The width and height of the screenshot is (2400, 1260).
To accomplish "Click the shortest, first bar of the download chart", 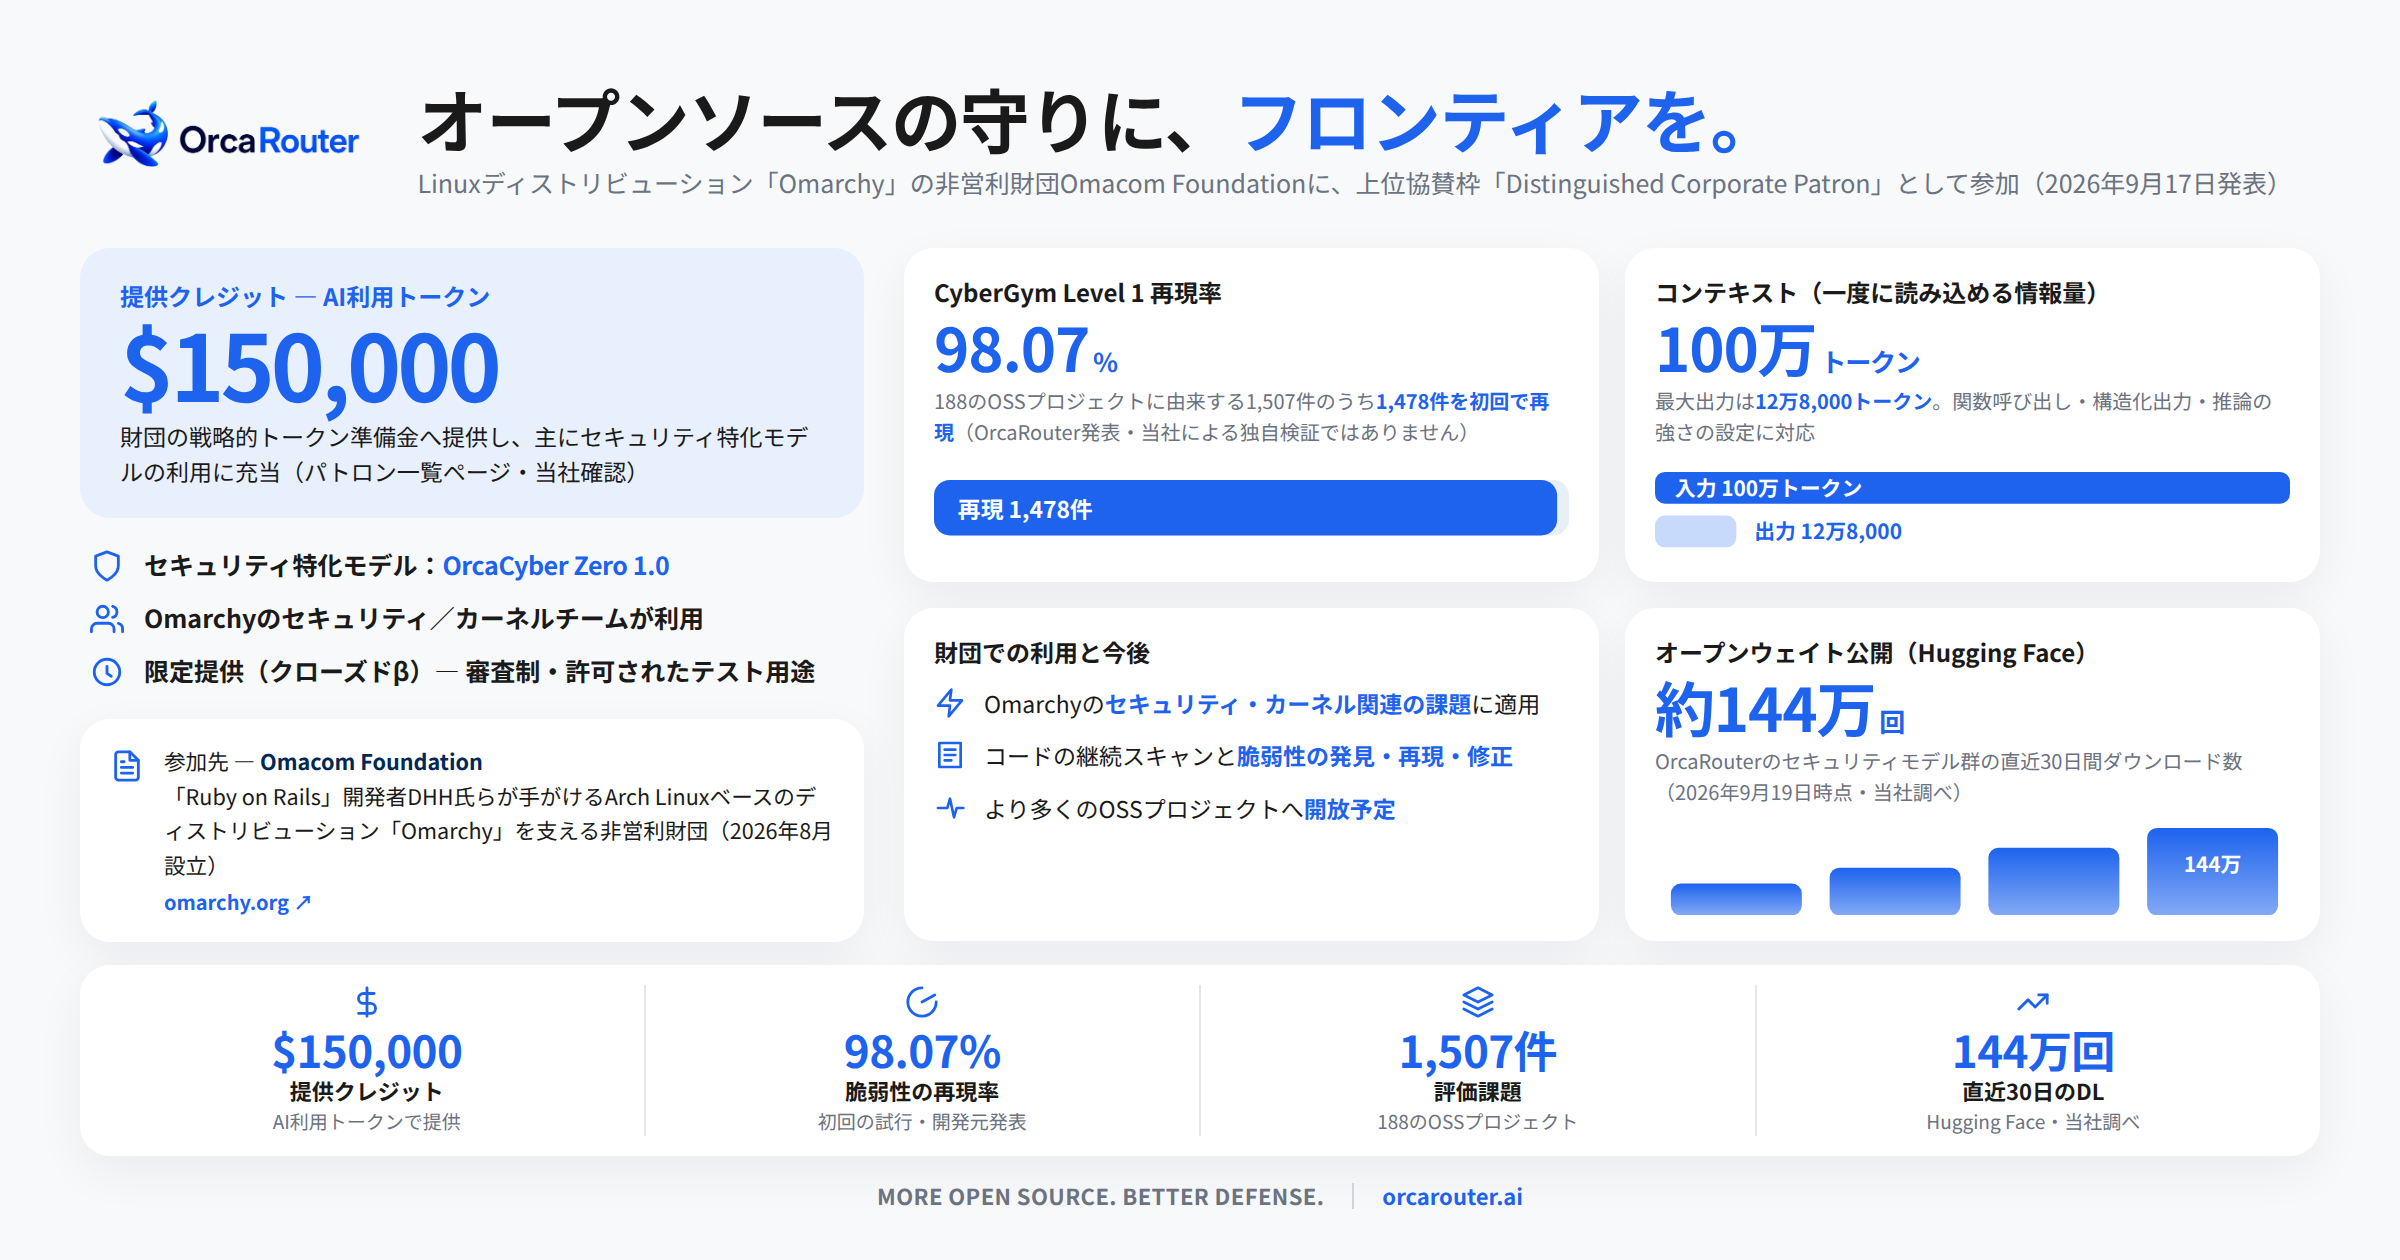I will click(1736, 899).
